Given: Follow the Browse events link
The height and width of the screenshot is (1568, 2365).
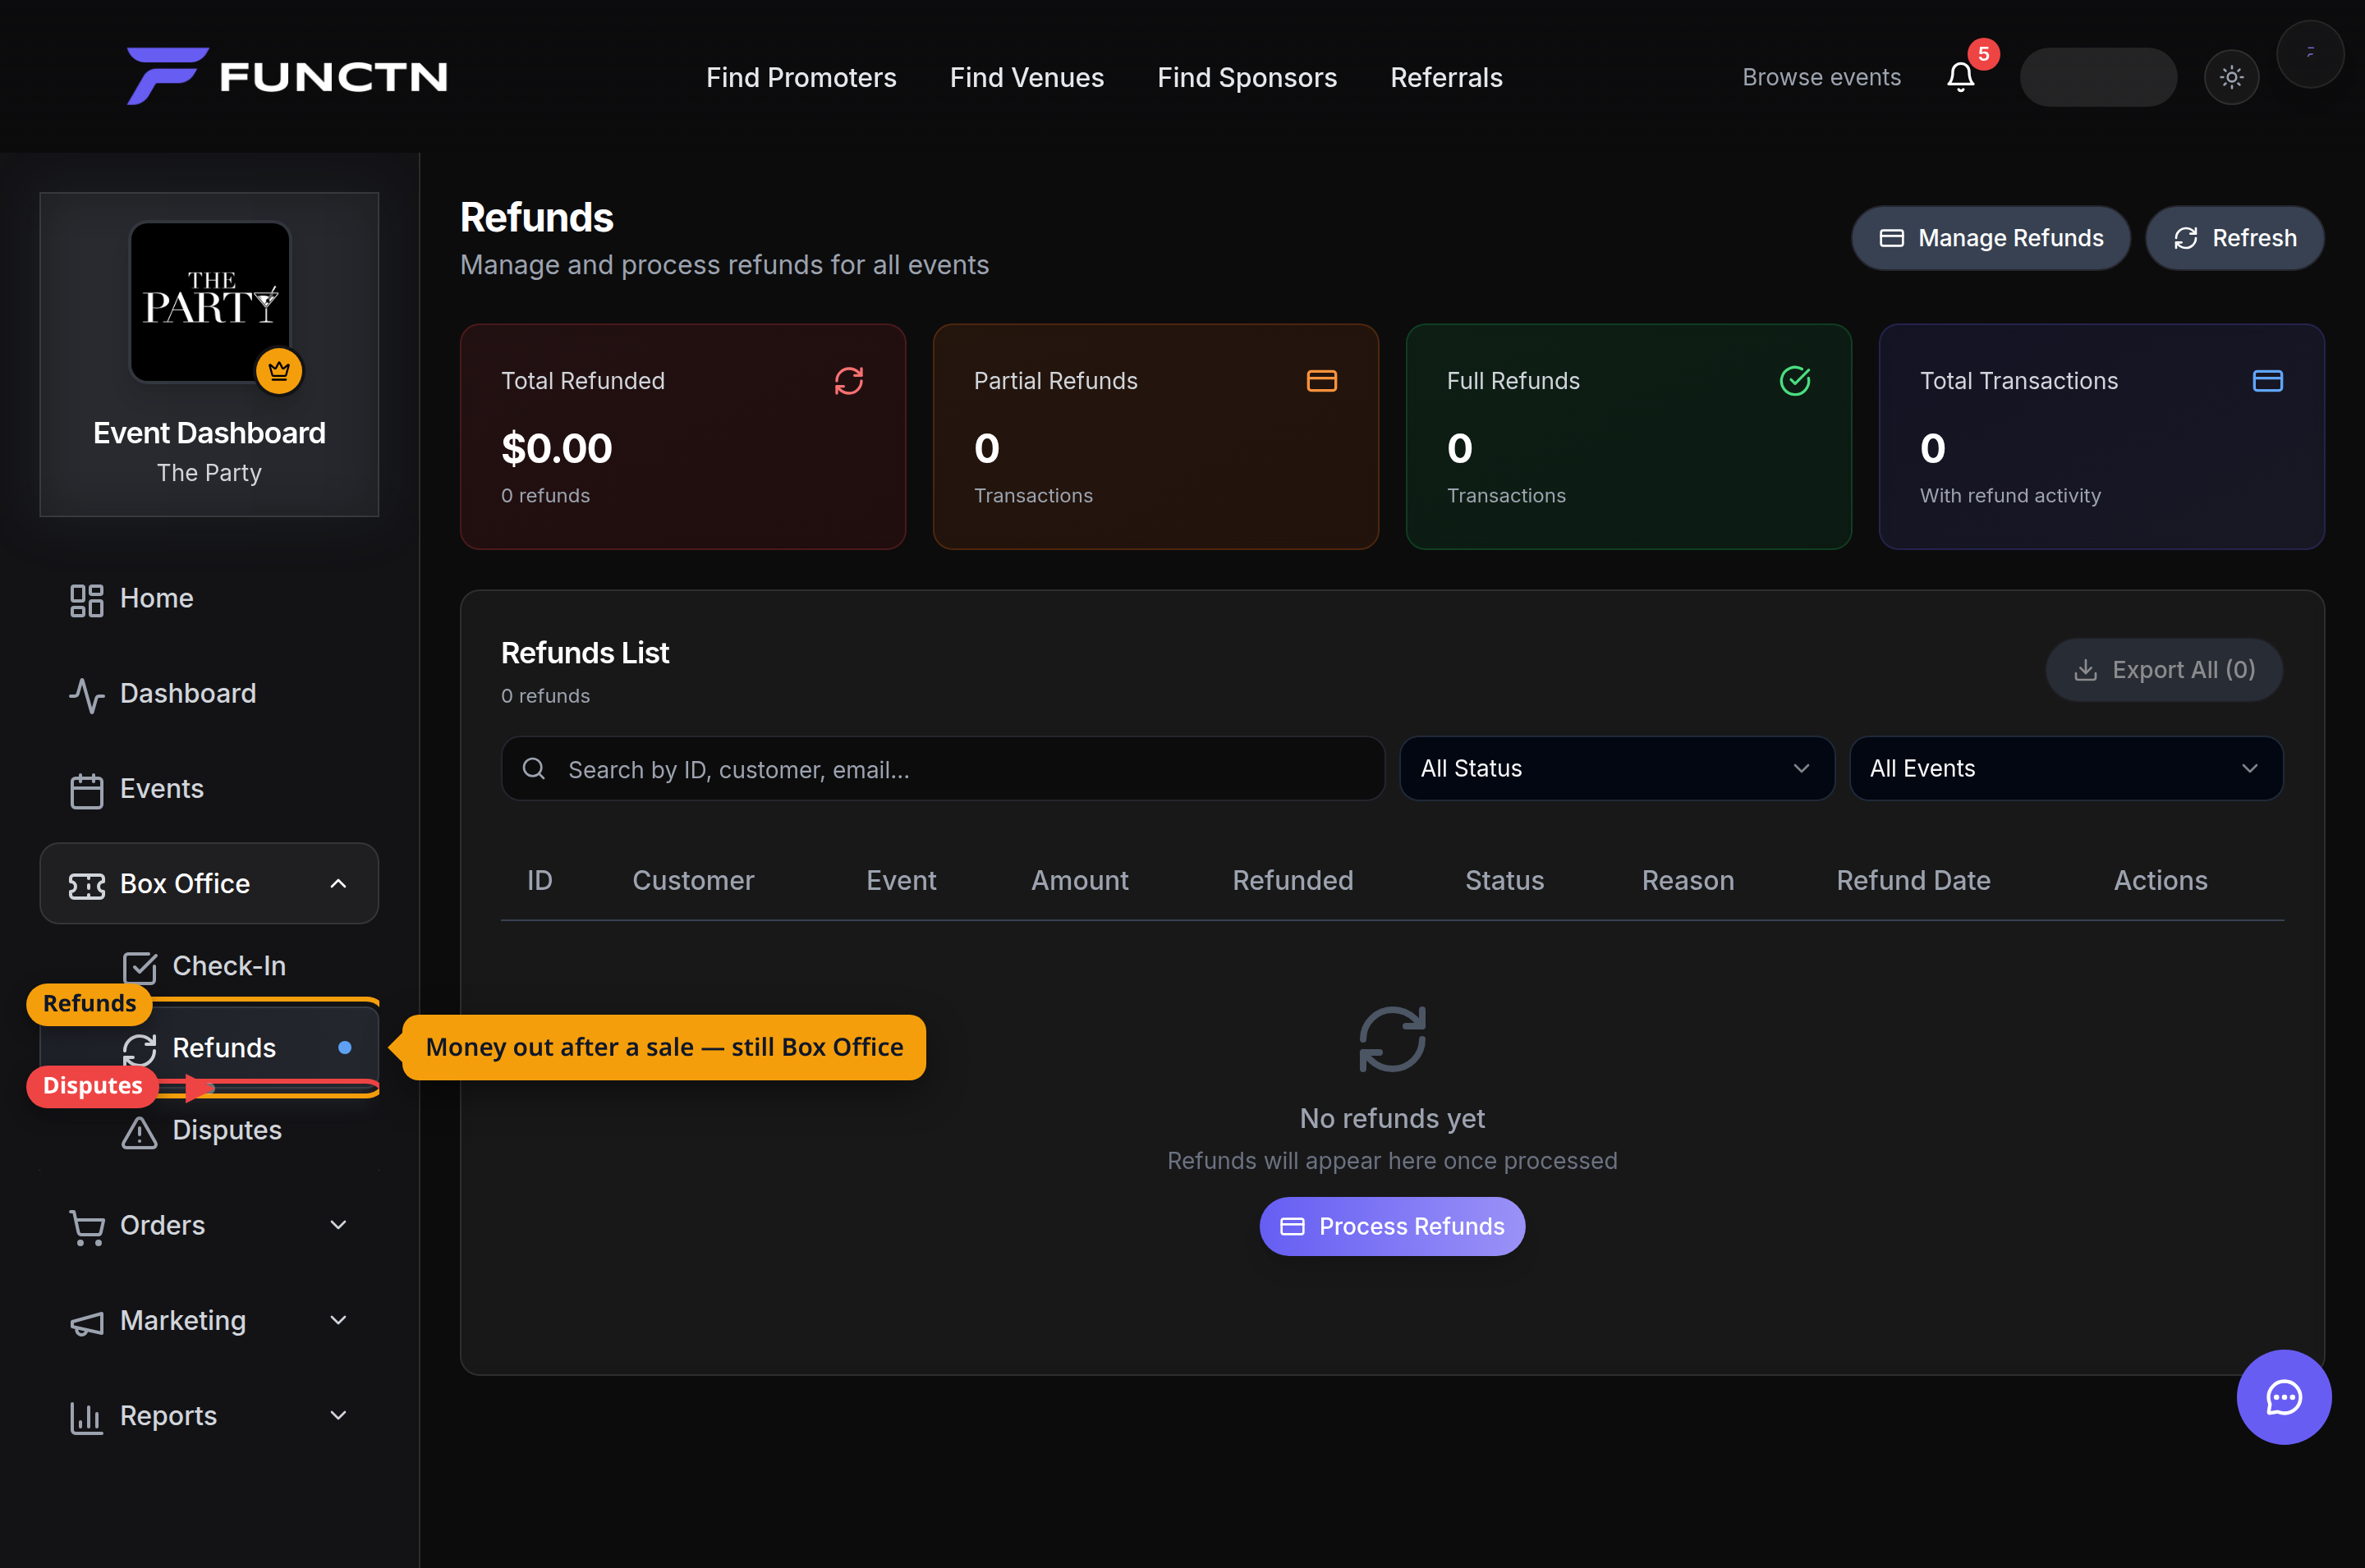Looking at the screenshot, I should click(1821, 77).
